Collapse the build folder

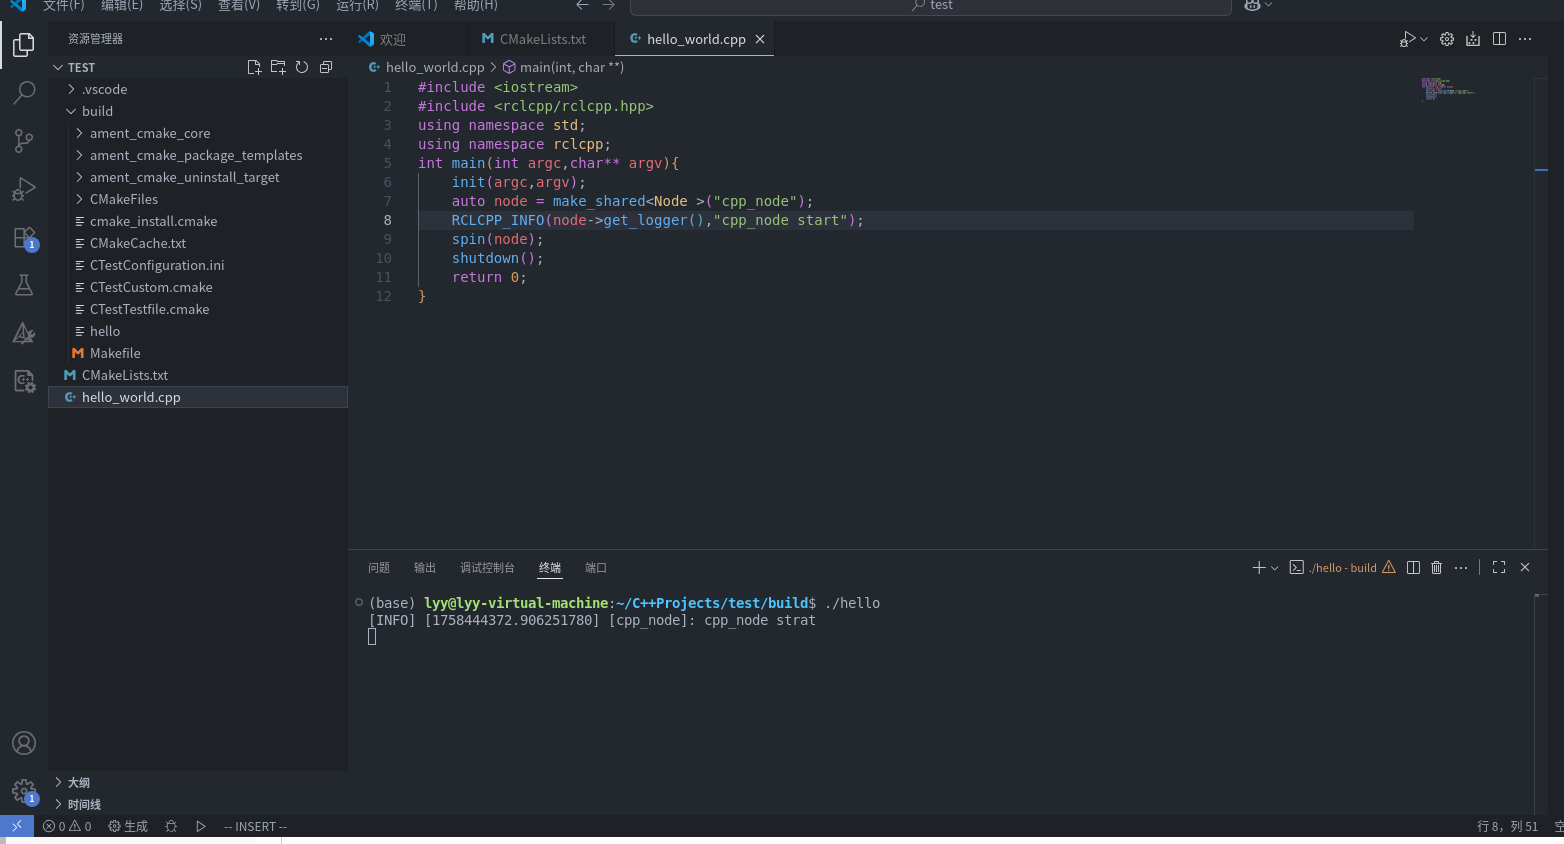pyautogui.click(x=198, y=111)
